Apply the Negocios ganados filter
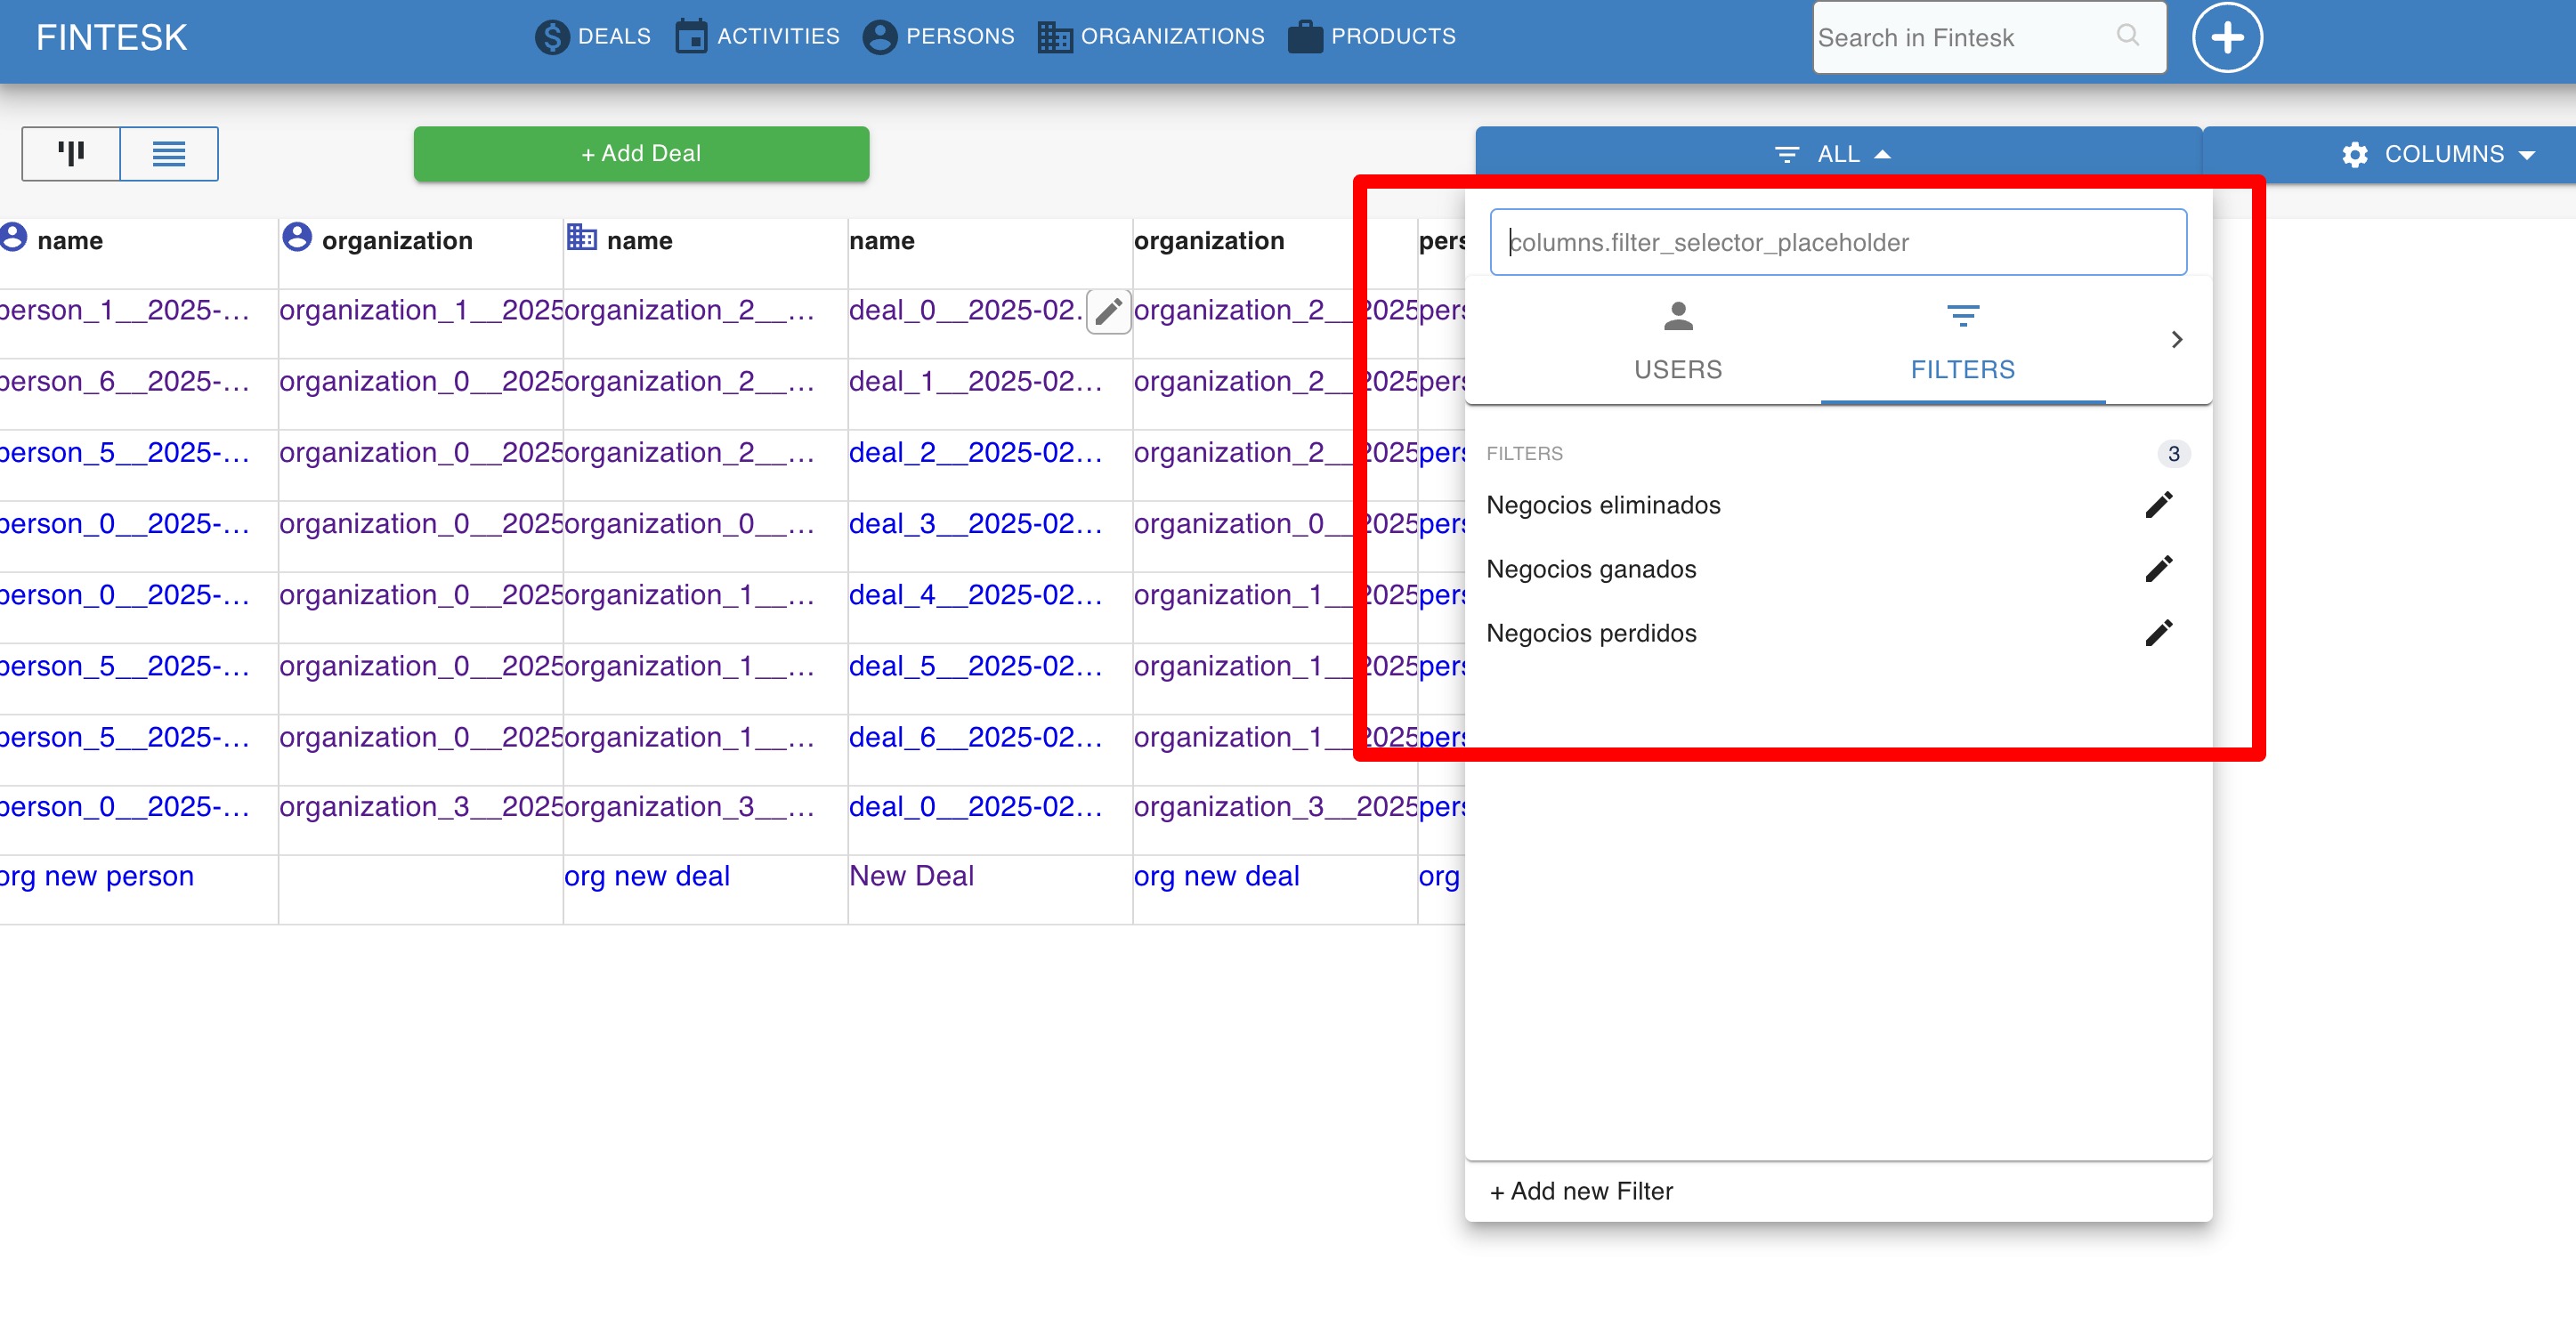 (x=1591, y=569)
